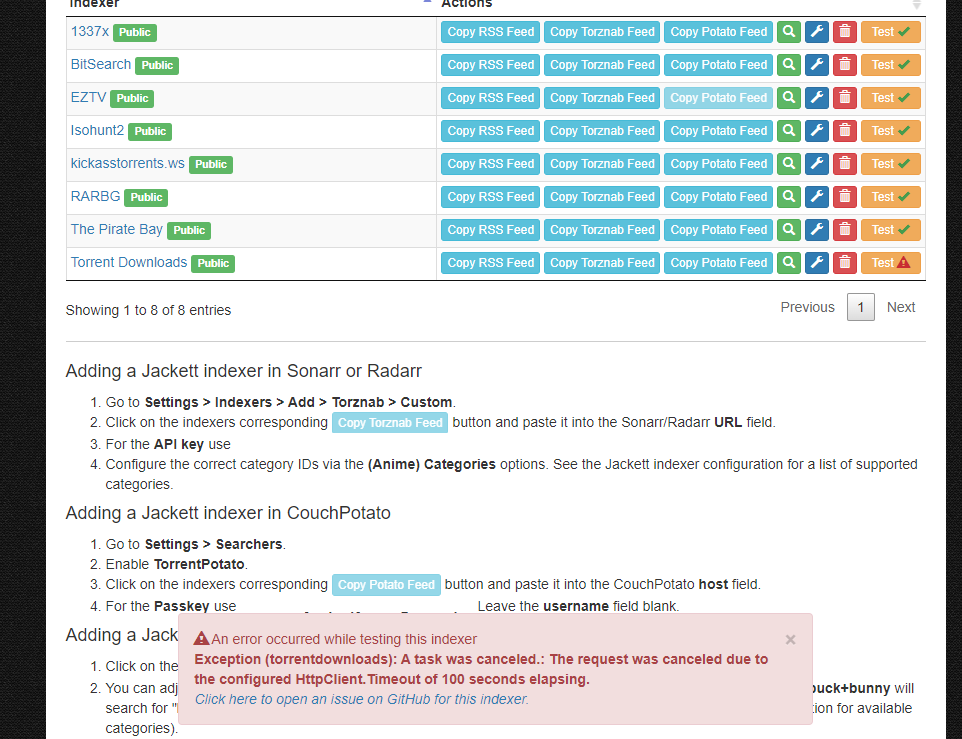Click the EZTV search magnifier icon
962x739 pixels.
pos(789,98)
